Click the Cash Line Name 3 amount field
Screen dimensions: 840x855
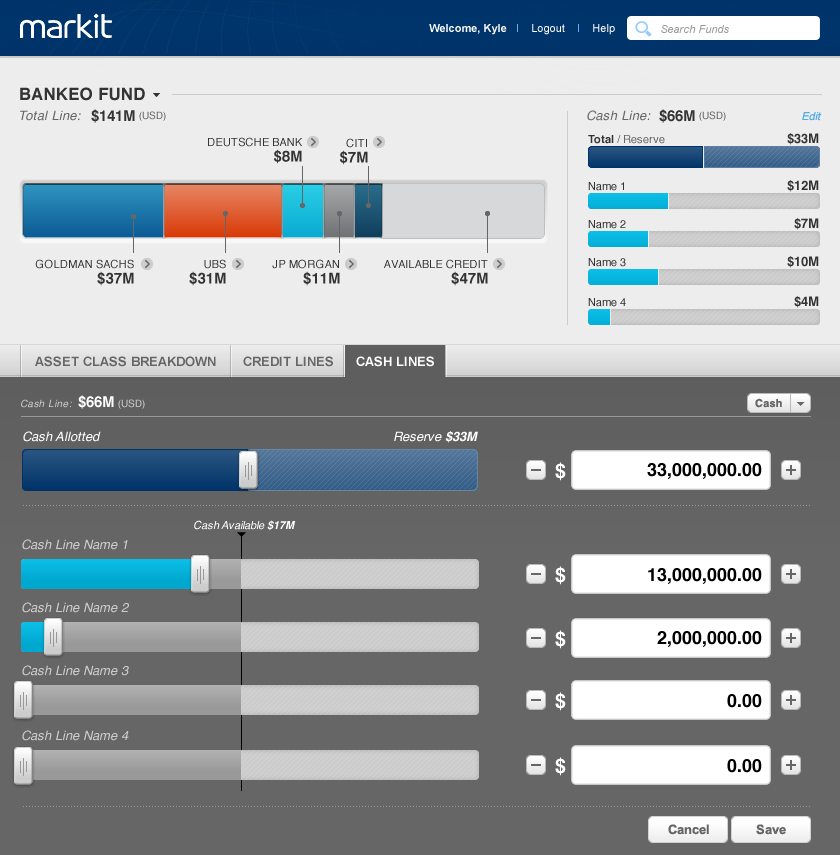click(670, 700)
